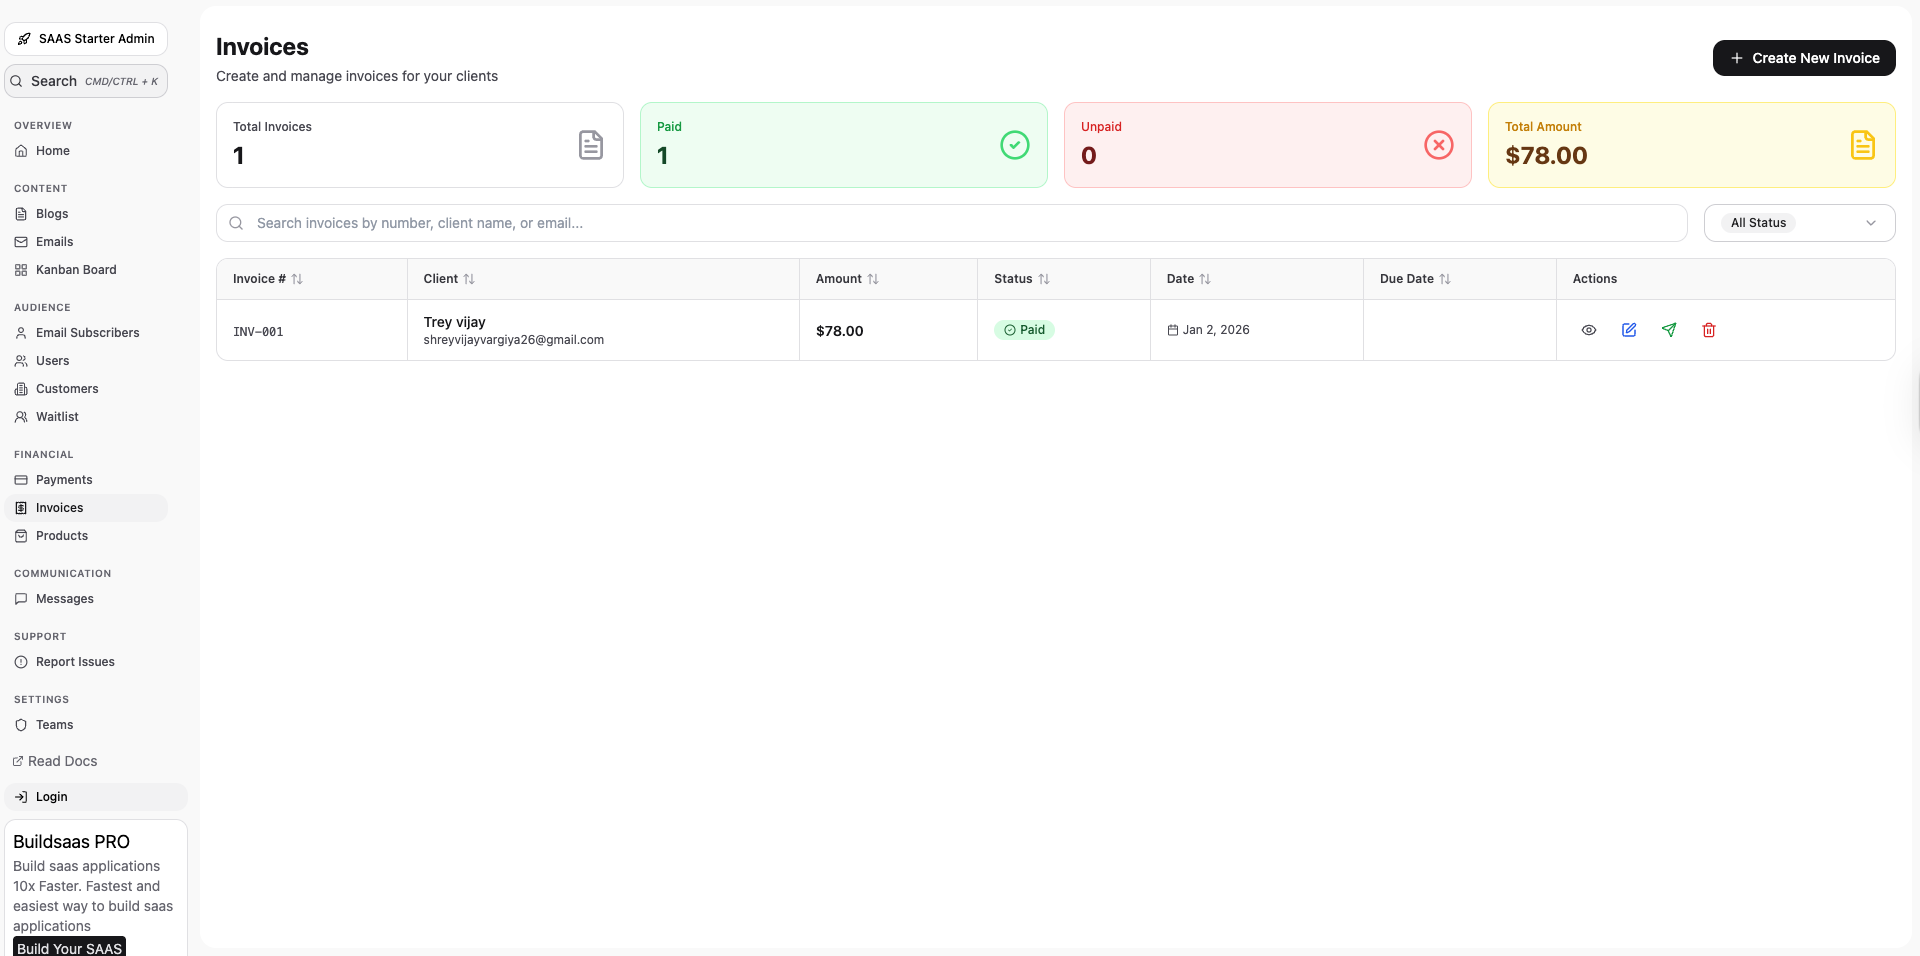This screenshot has width=1920, height=956.
Task: Click Create New Invoice button
Action: pos(1804,58)
